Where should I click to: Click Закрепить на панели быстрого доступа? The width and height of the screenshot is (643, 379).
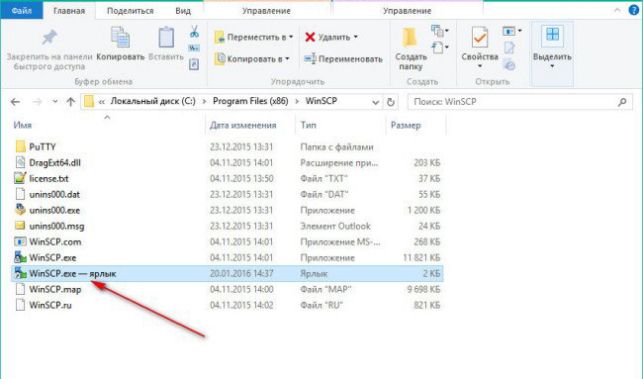click(x=49, y=49)
